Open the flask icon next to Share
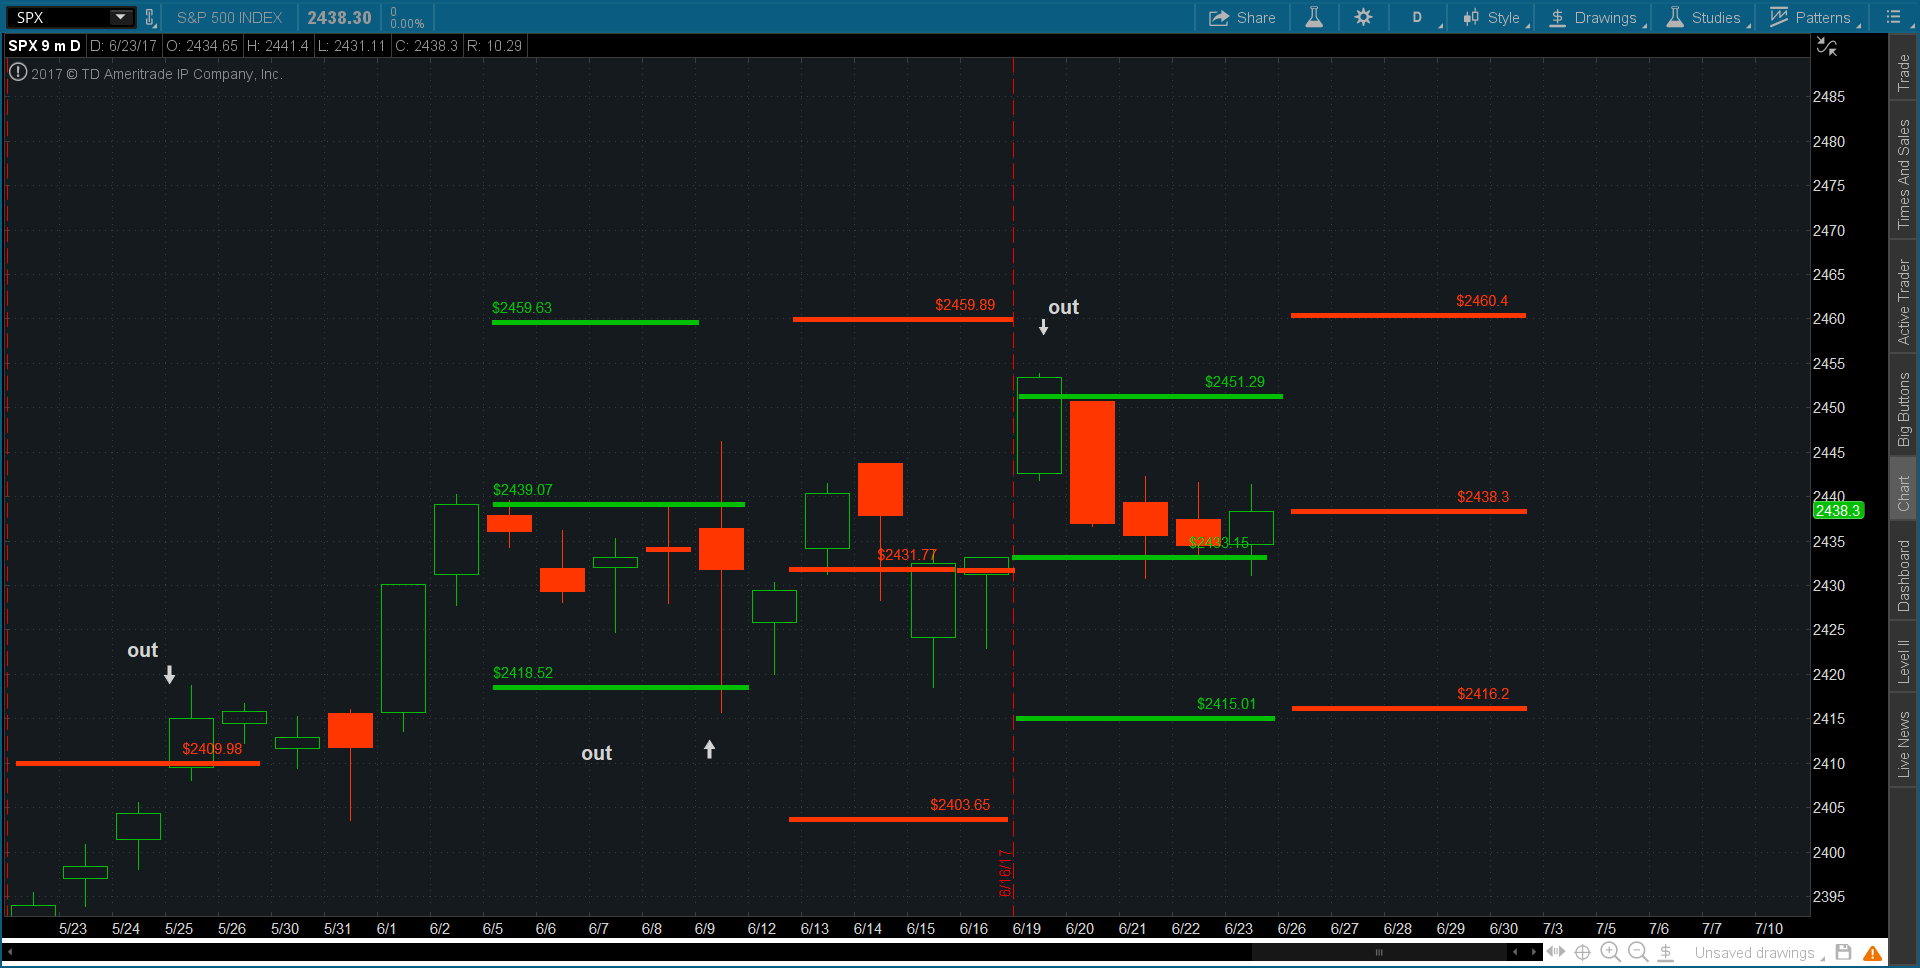1920x968 pixels. click(1314, 17)
